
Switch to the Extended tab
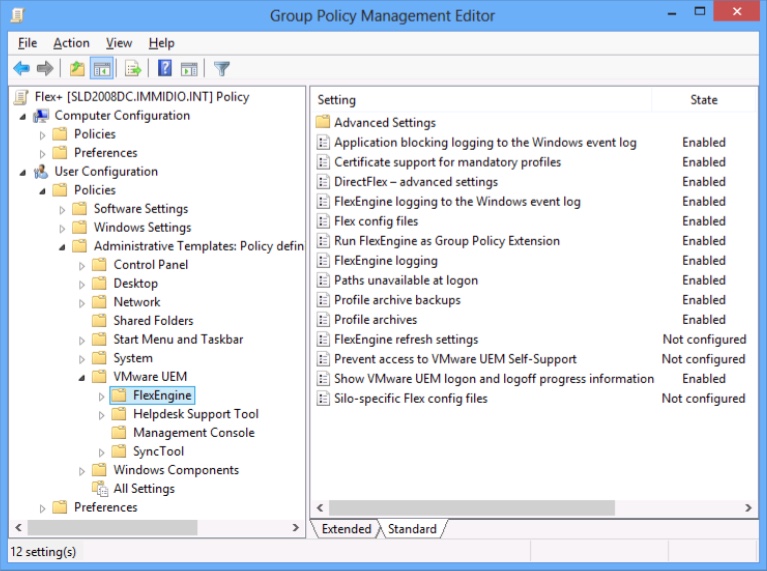tap(346, 529)
